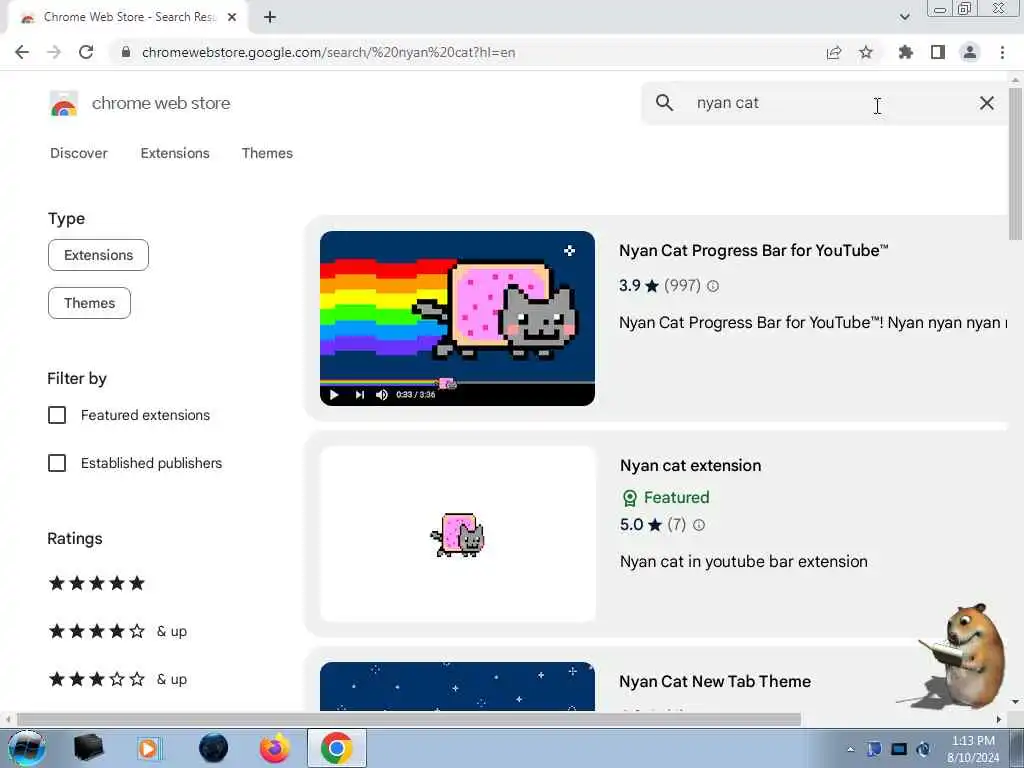Reload the Chrome Web Store page
1024x768 pixels.
coord(86,52)
